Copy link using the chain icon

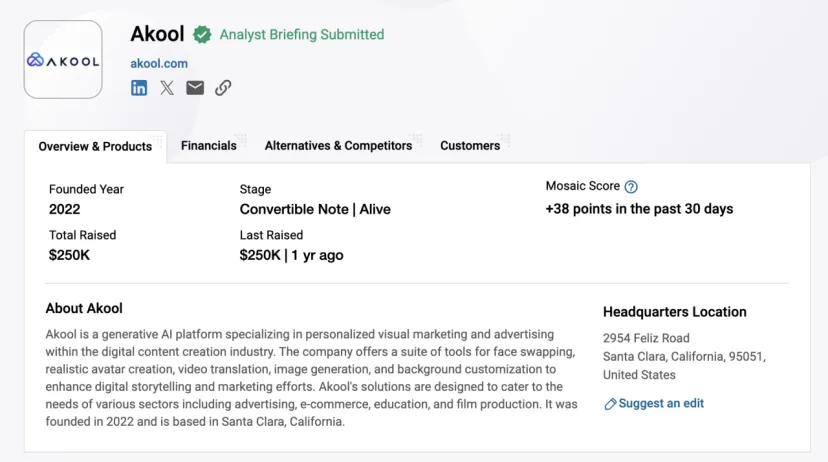click(x=223, y=88)
